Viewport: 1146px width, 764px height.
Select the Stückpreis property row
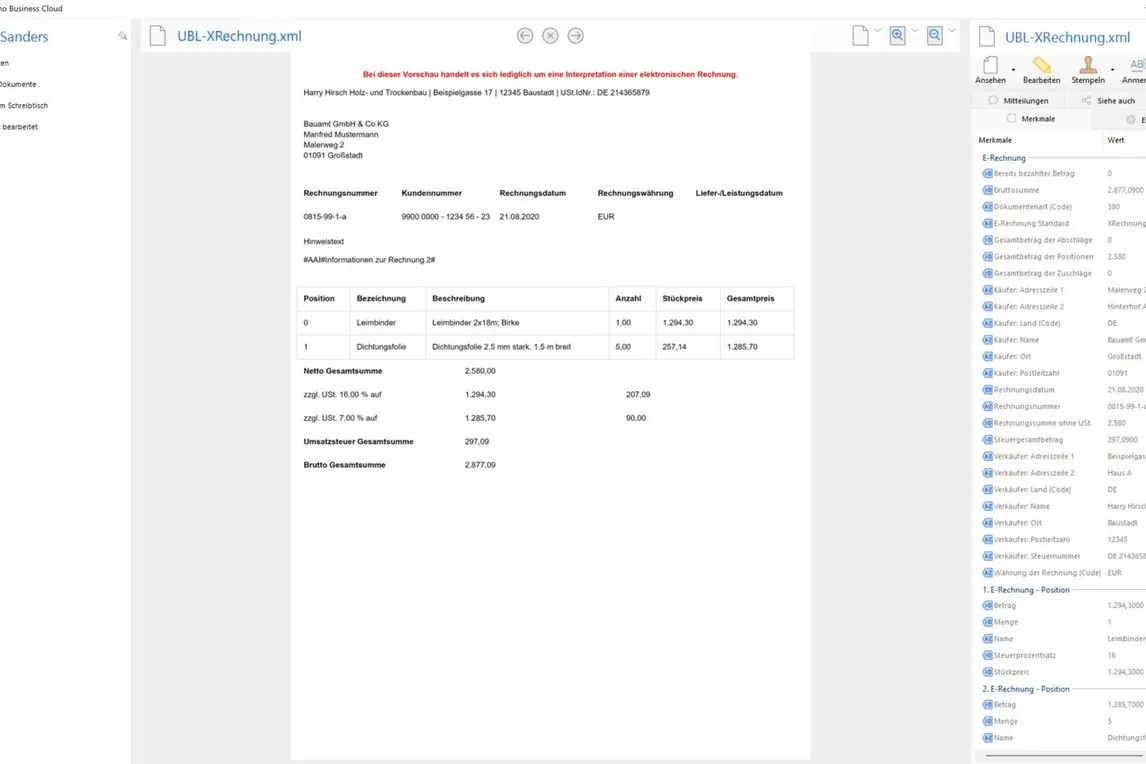[1063, 672]
